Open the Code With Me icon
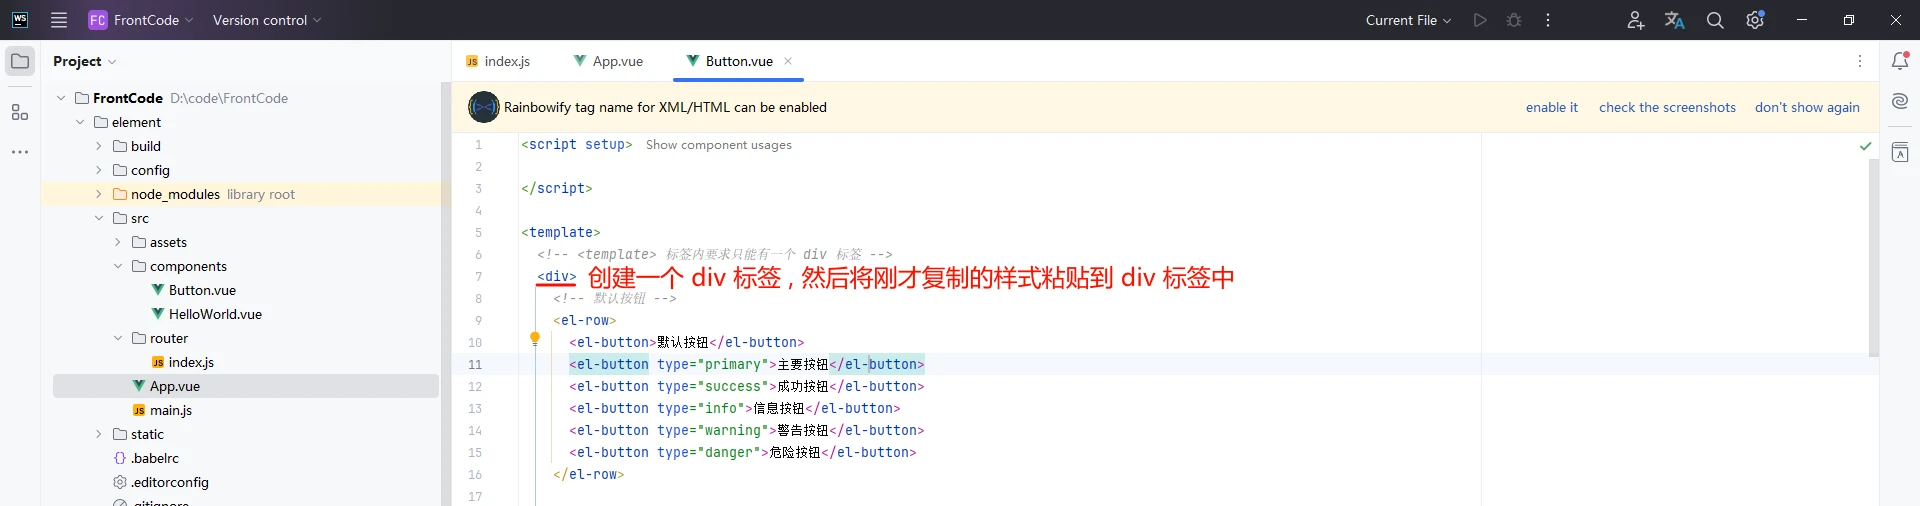1920x506 pixels. (1635, 20)
